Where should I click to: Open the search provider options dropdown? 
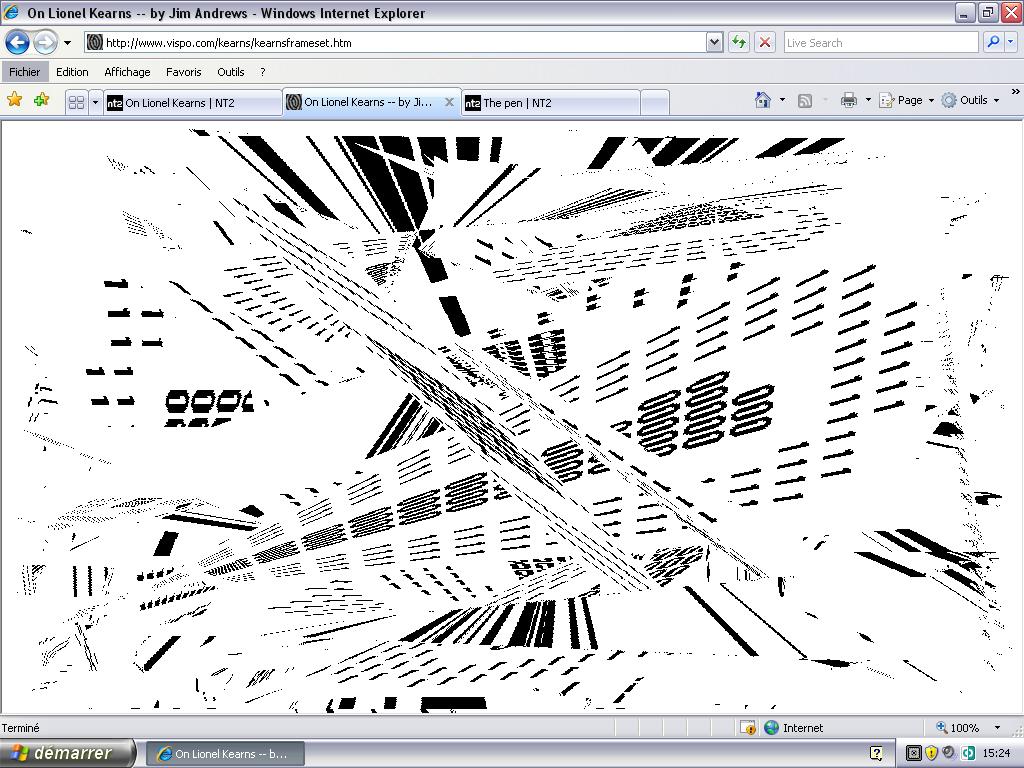click(x=1011, y=42)
